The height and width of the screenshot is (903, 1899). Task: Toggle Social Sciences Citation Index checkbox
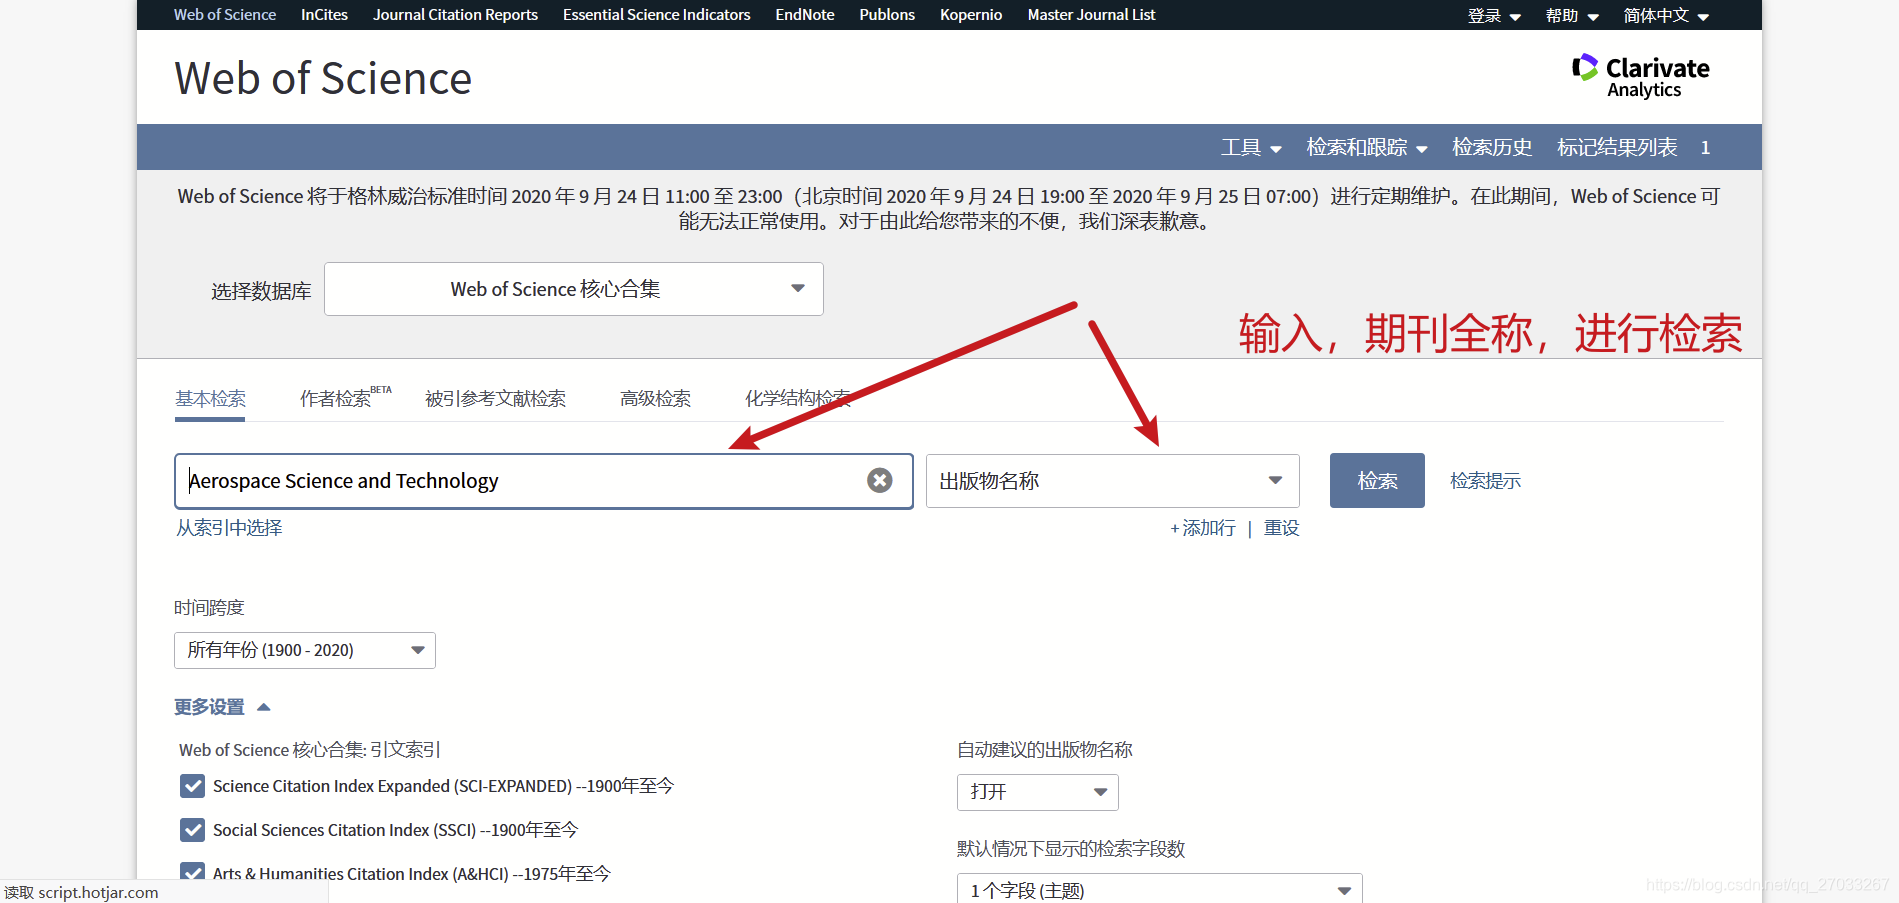tap(192, 830)
